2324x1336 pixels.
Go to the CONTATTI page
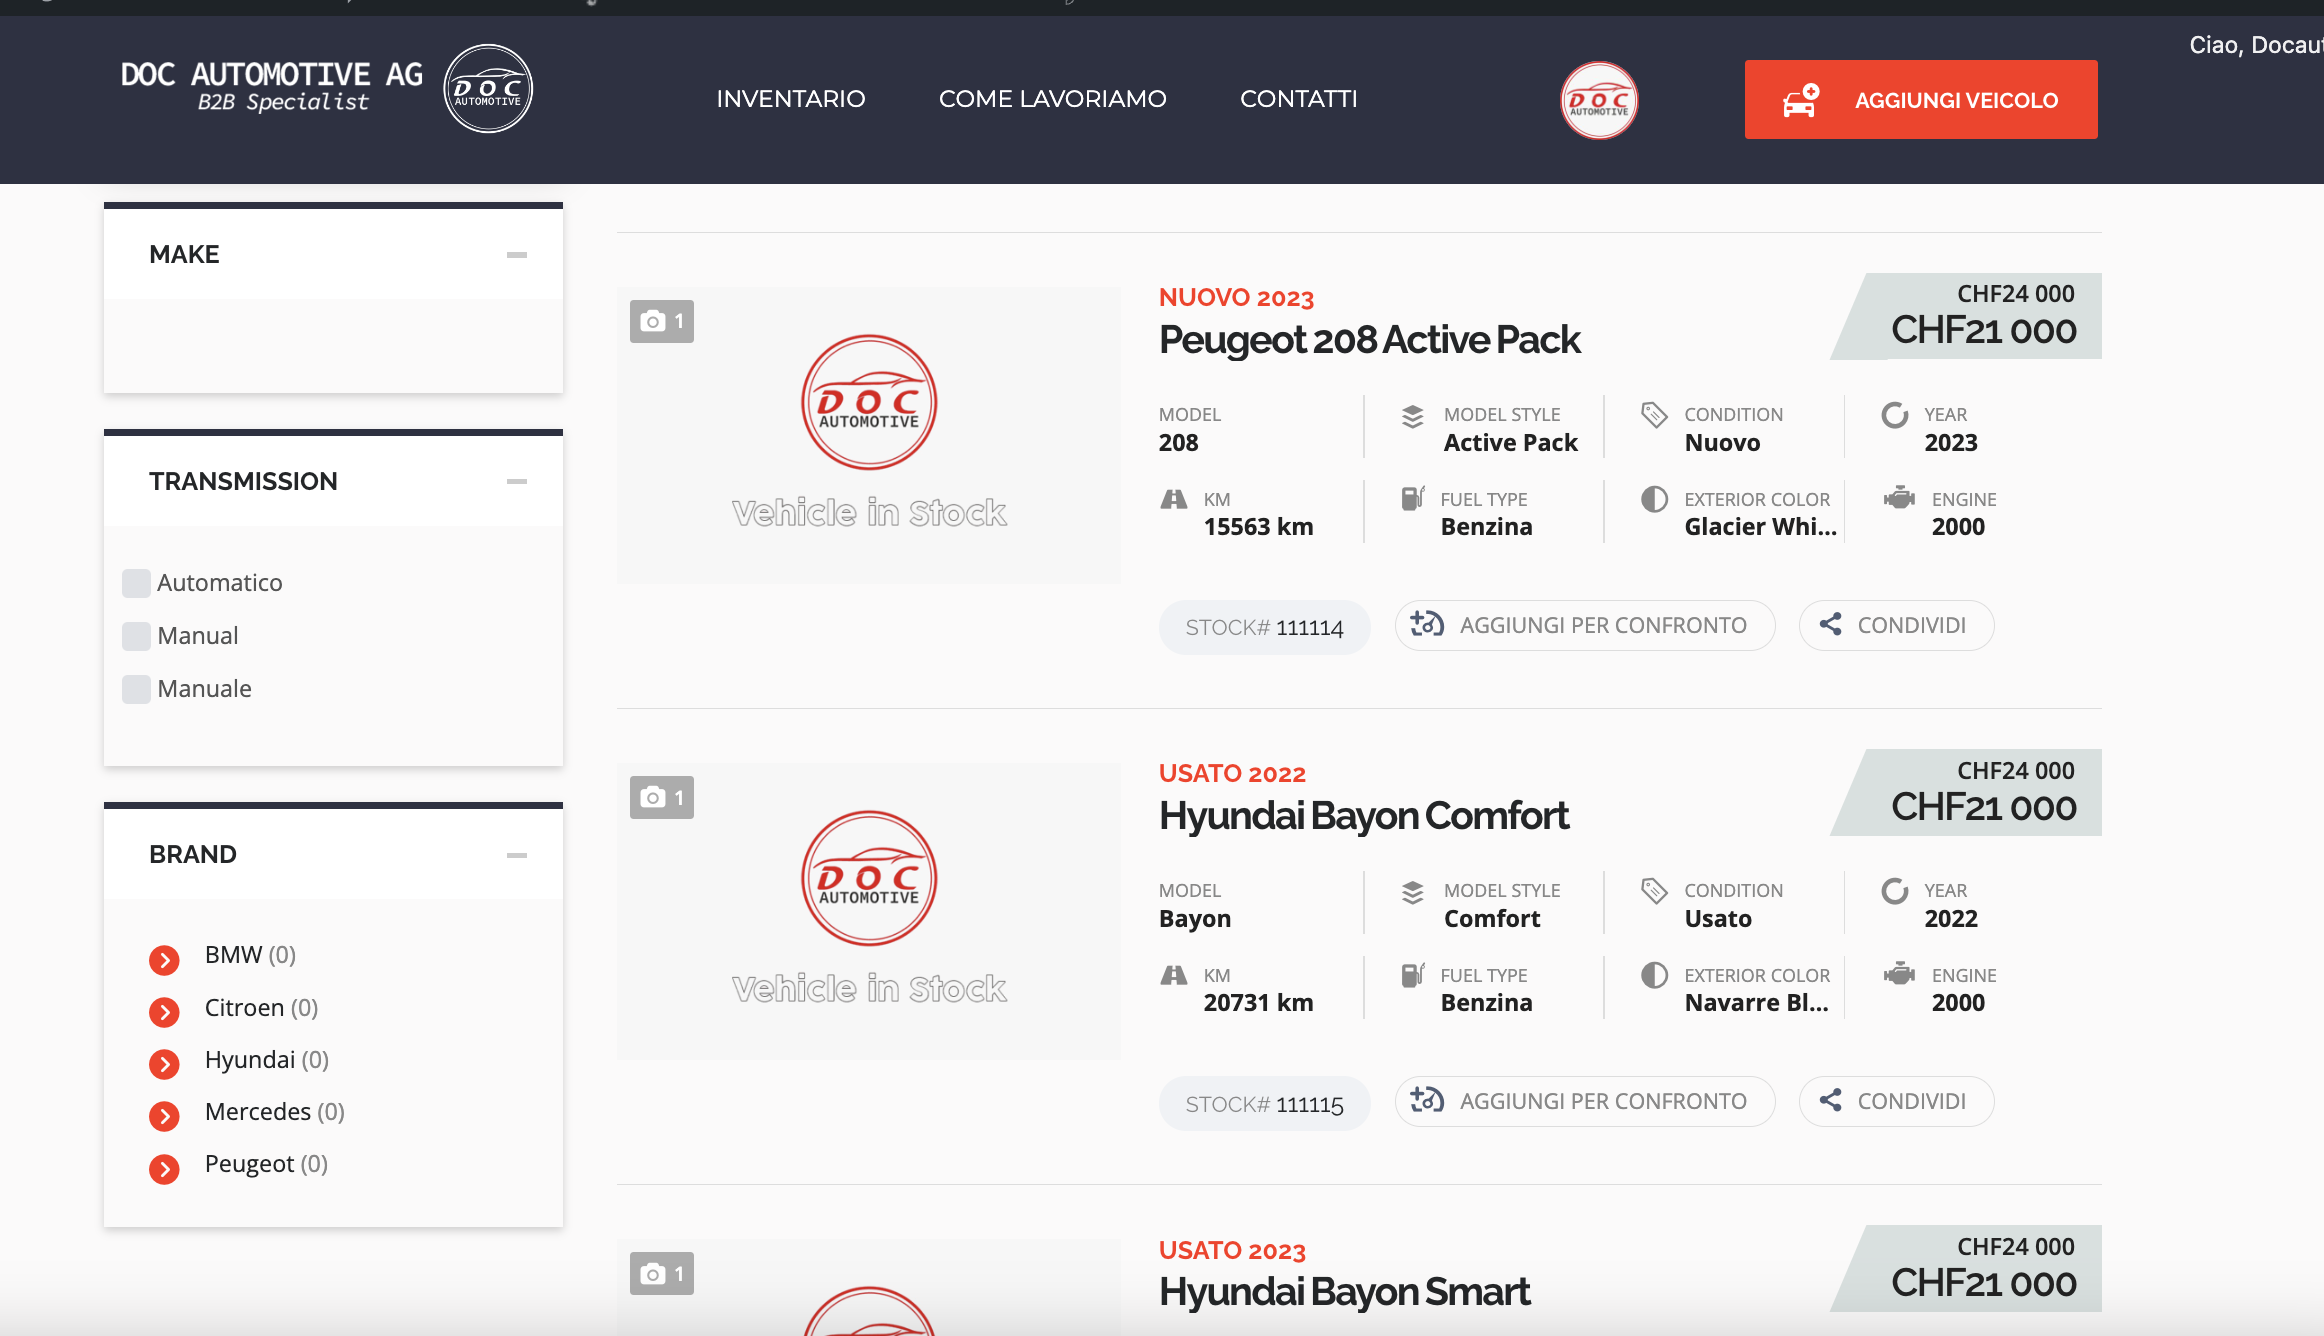pos(1298,99)
